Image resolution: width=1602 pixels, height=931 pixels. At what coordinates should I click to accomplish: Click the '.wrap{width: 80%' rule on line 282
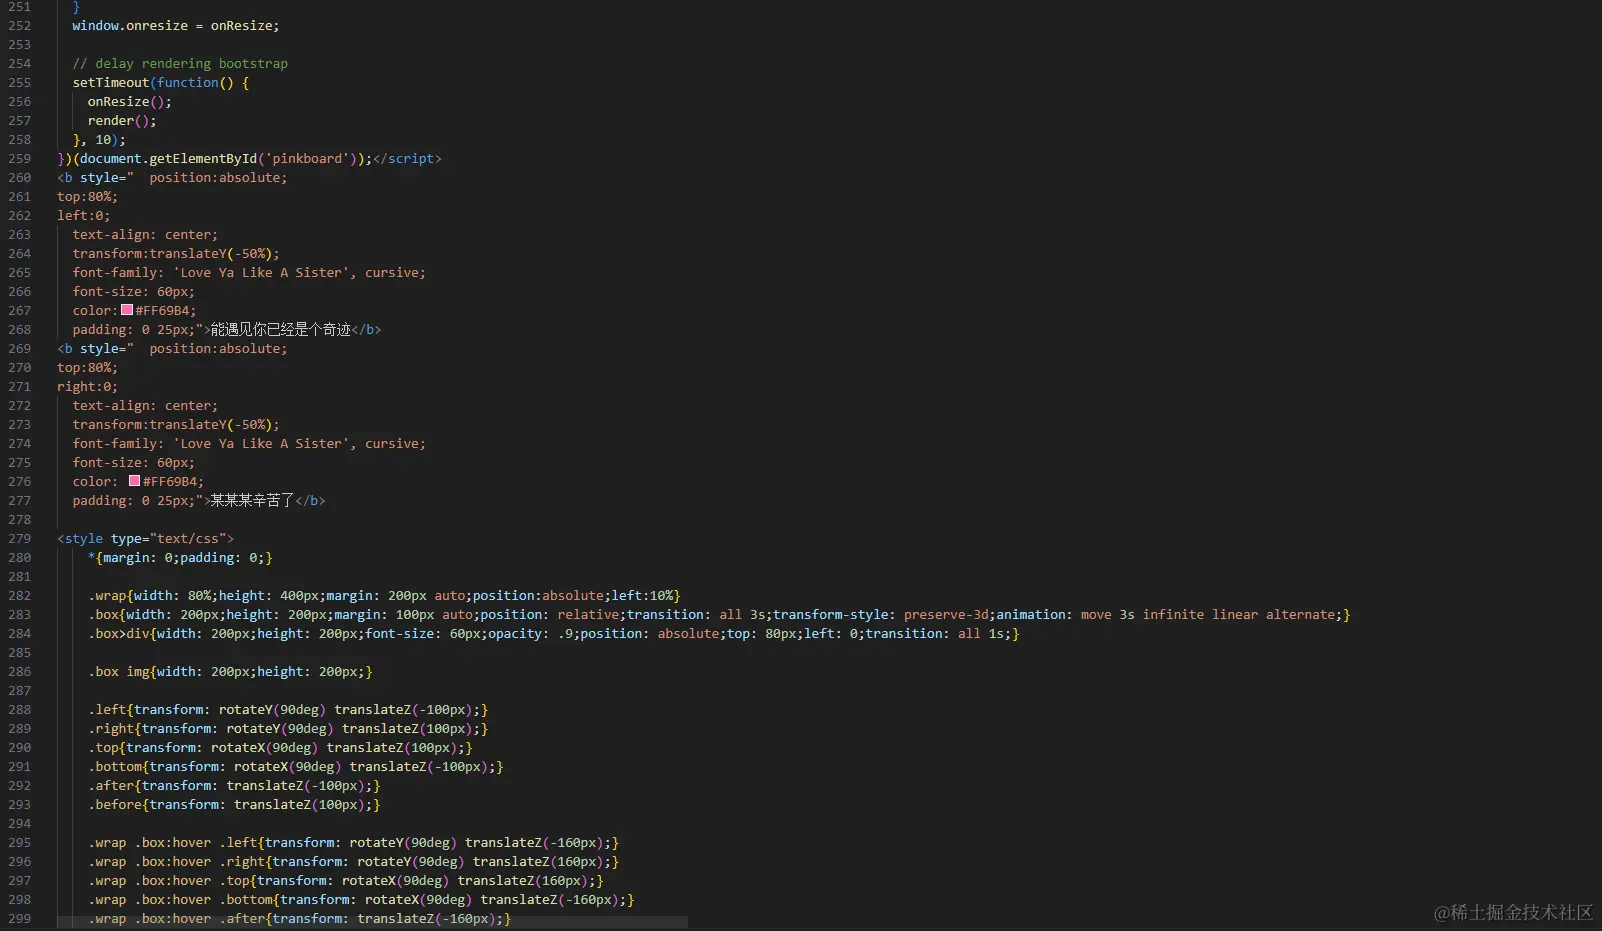click(385, 596)
